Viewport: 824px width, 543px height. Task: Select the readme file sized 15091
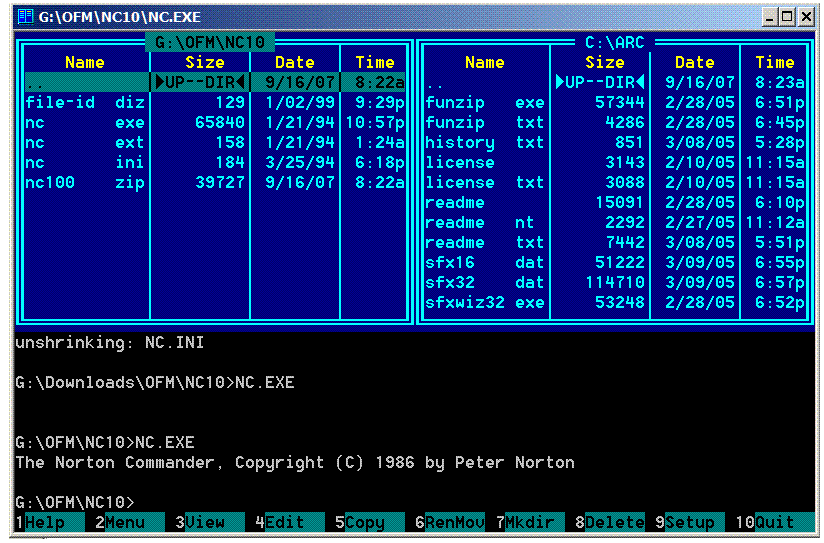point(615,202)
